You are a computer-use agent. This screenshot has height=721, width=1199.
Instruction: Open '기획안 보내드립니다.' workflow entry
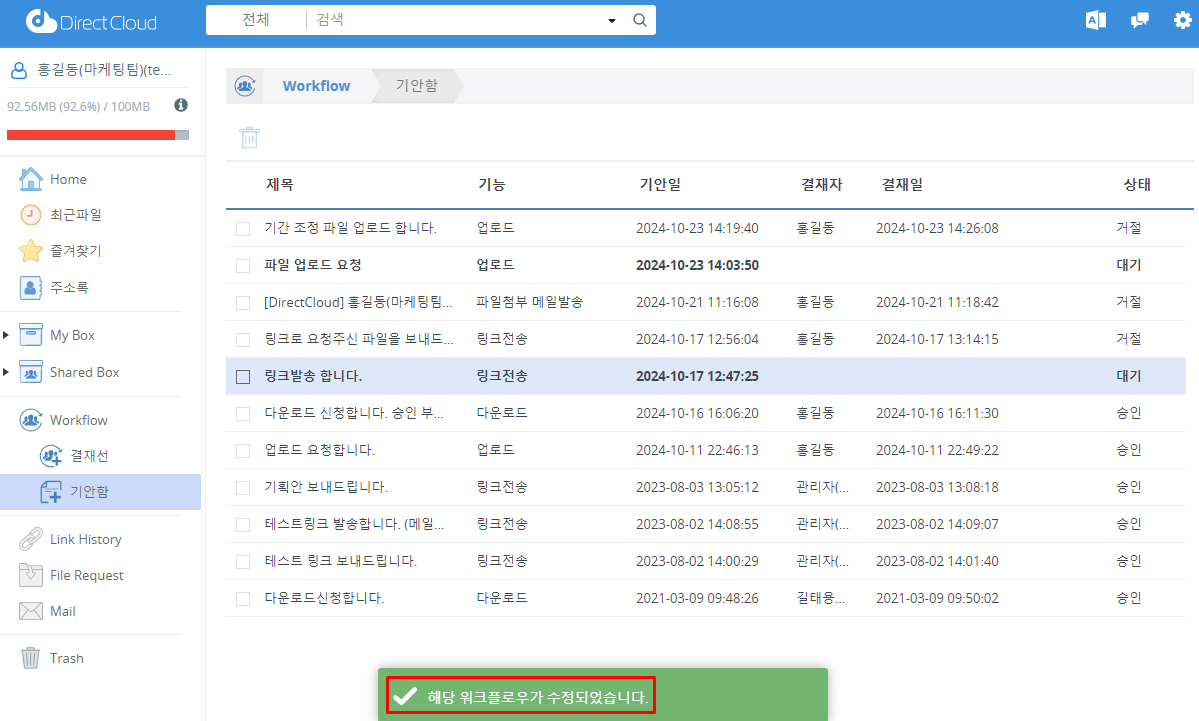click(x=325, y=488)
